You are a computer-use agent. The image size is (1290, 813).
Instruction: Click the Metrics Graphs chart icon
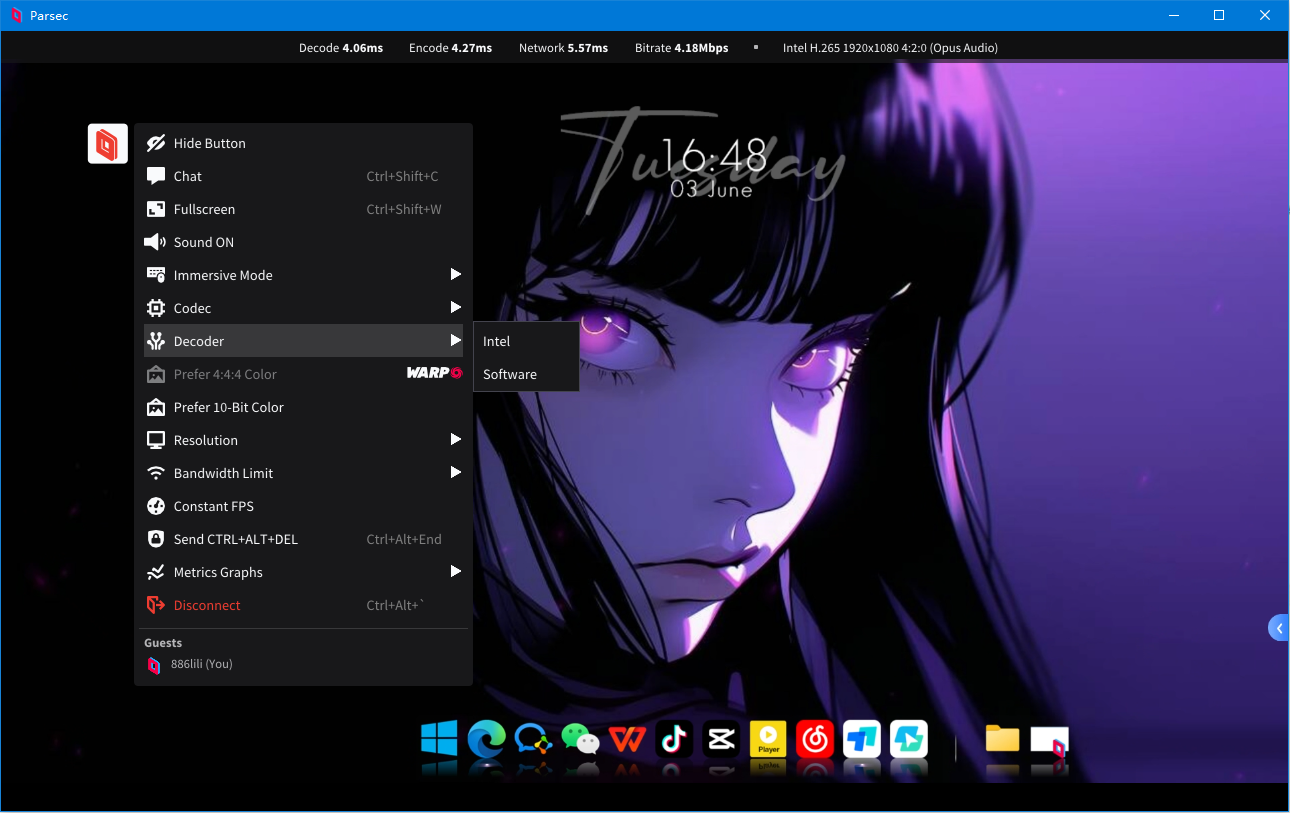156,572
